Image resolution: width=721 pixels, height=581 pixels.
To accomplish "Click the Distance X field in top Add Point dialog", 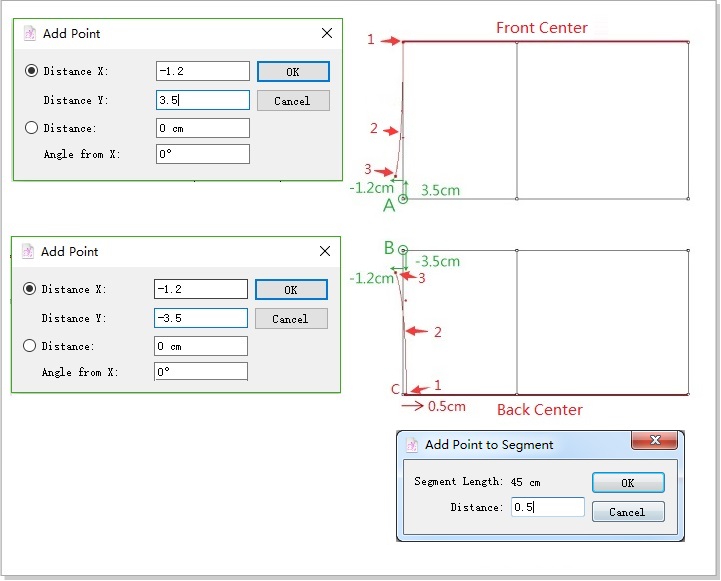I will click(203, 71).
